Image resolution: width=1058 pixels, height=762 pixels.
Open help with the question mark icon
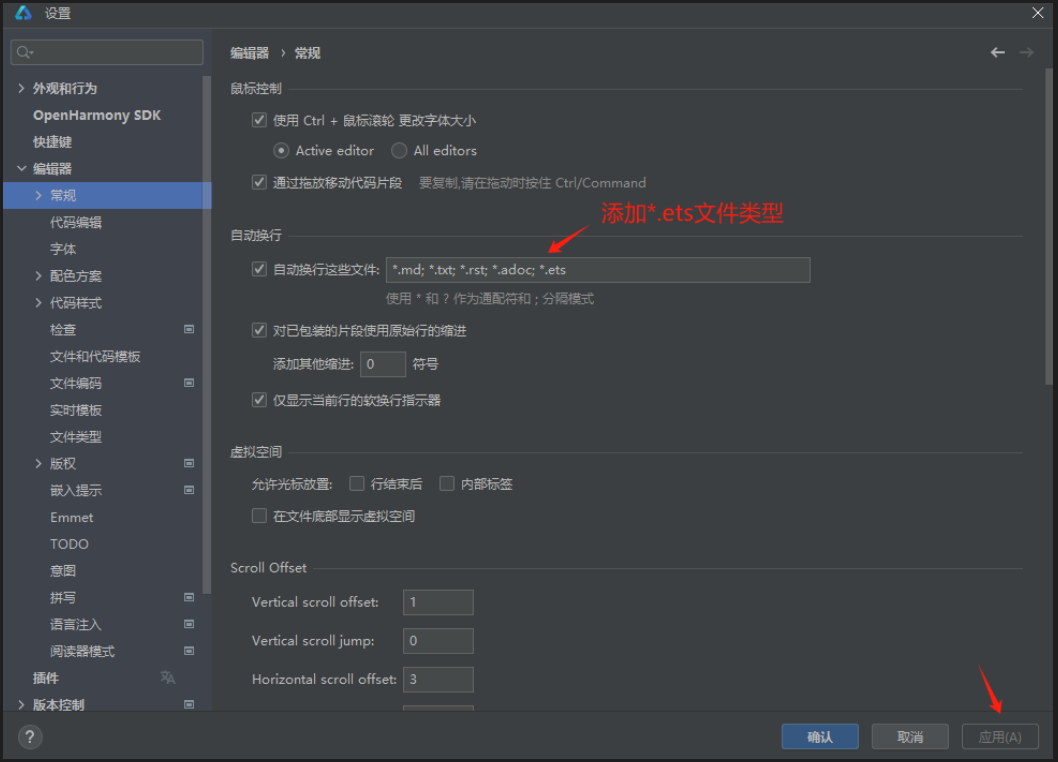coord(30,736)
